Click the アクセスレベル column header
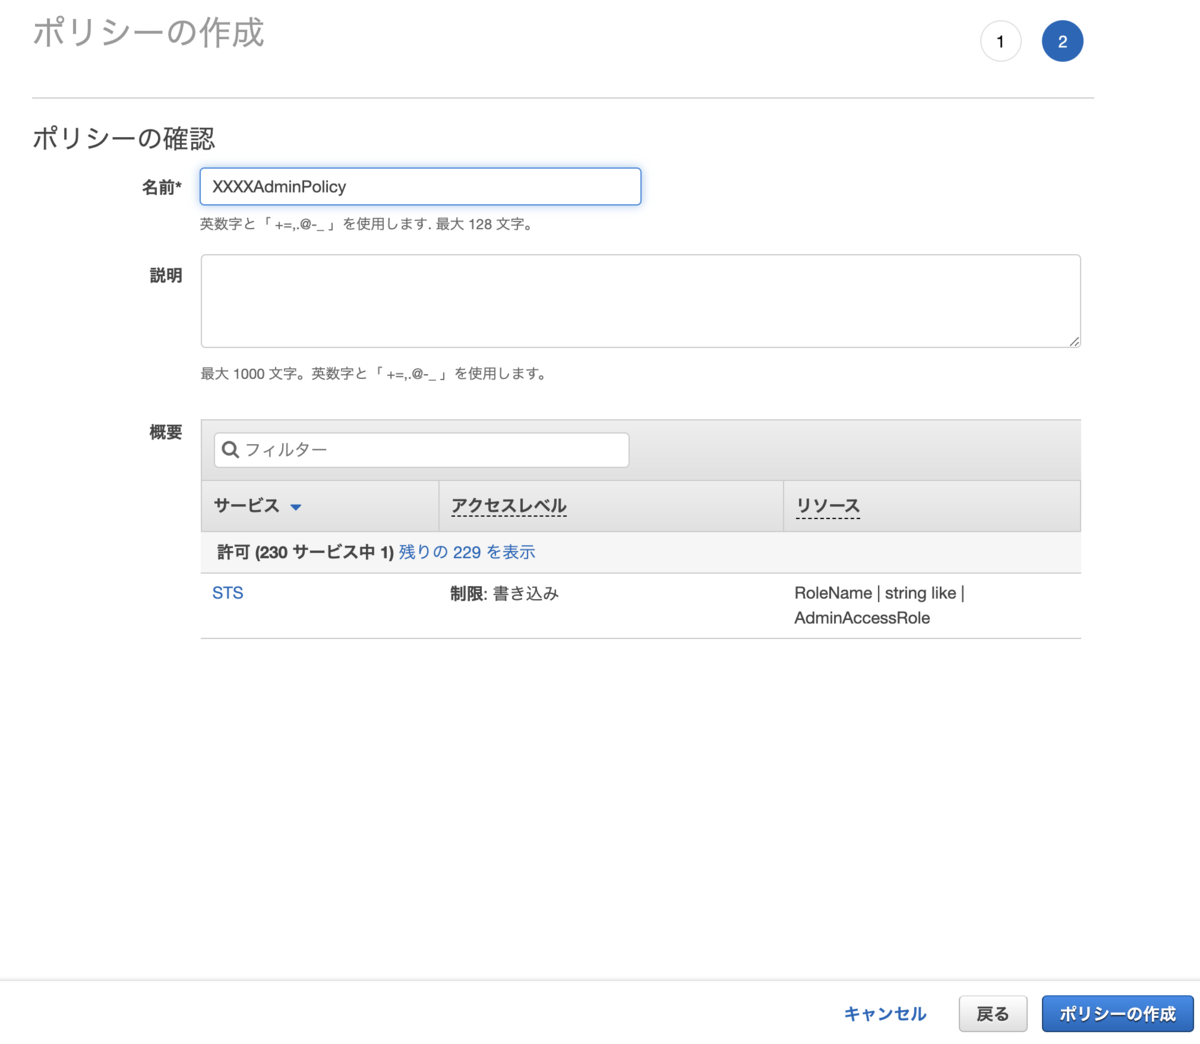Viewport: 1200px width, 1044px height. pos(508,505)
